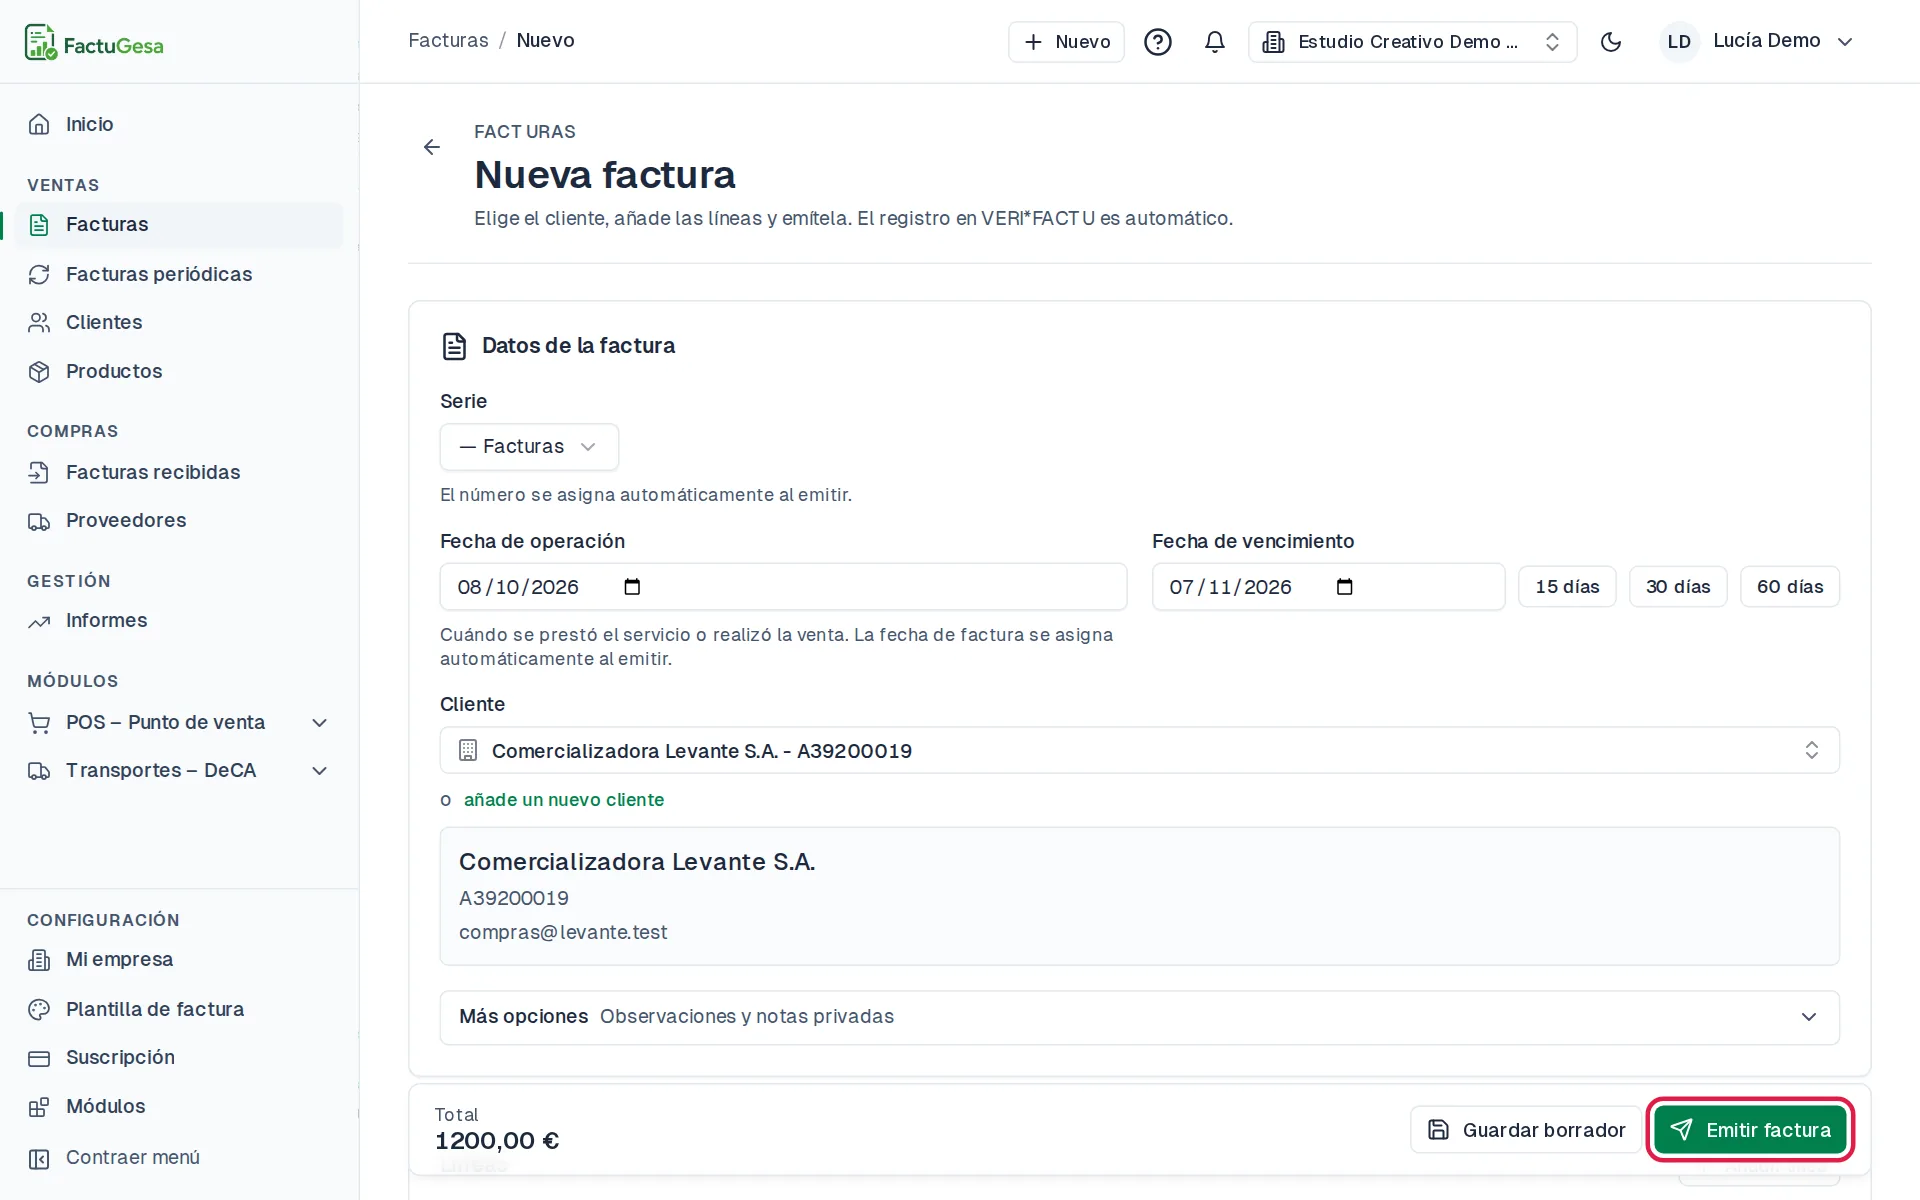Click the compras@levante.test email text
Viewport: 1920px width, 1200px height.
tap(563, 932)
